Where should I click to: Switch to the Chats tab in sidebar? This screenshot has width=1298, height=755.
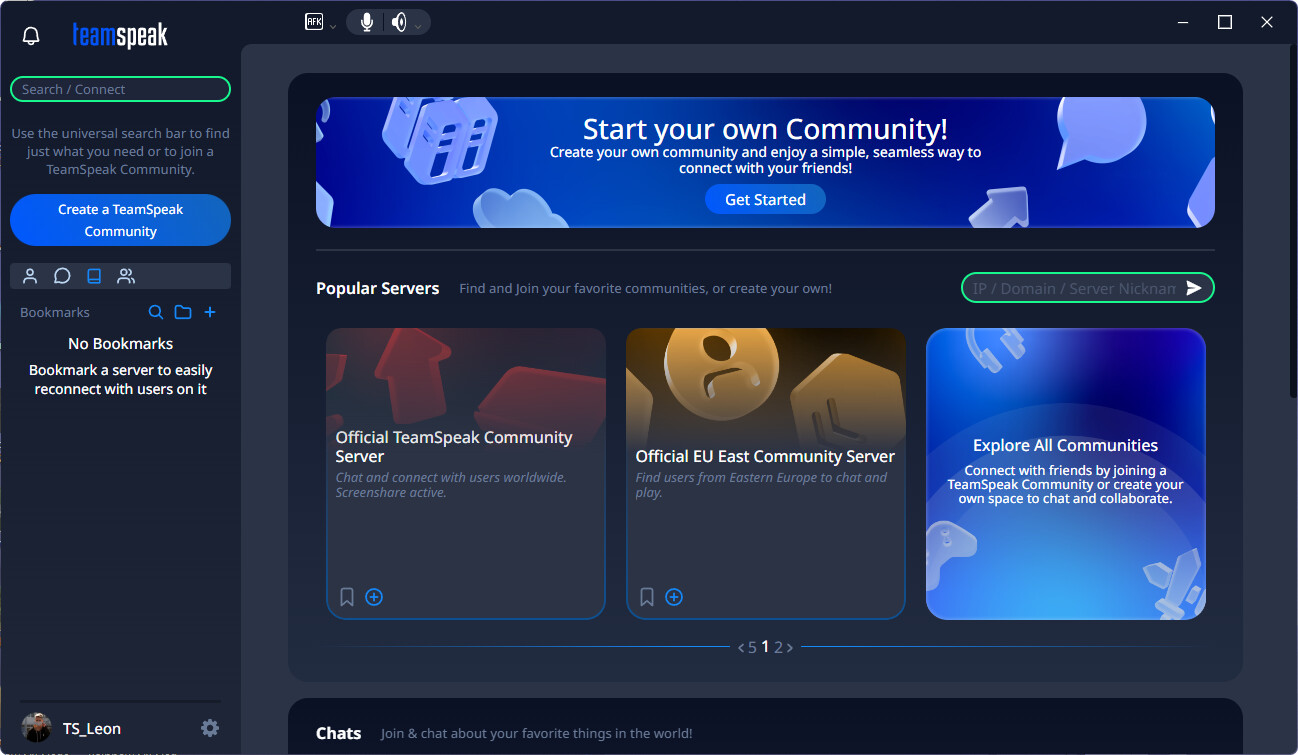62,276
